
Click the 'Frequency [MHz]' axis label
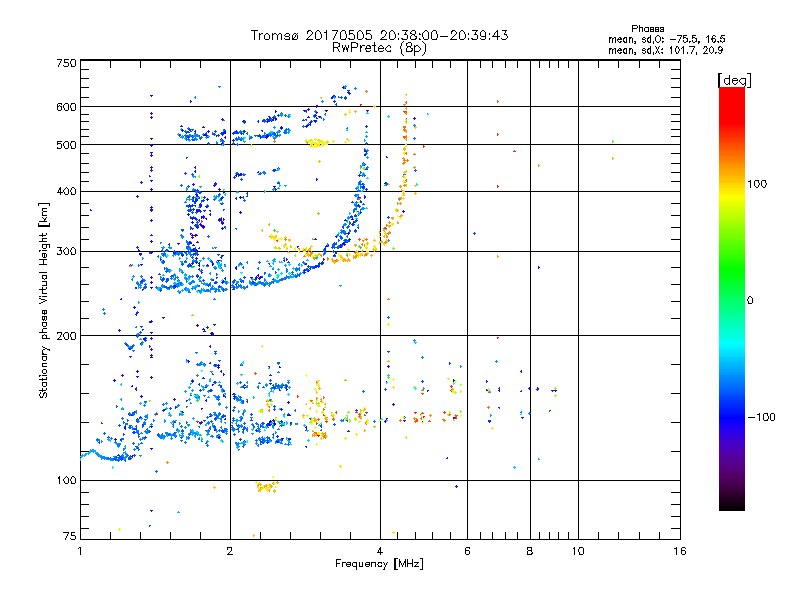pyautogui.click(x=379, y=564)
